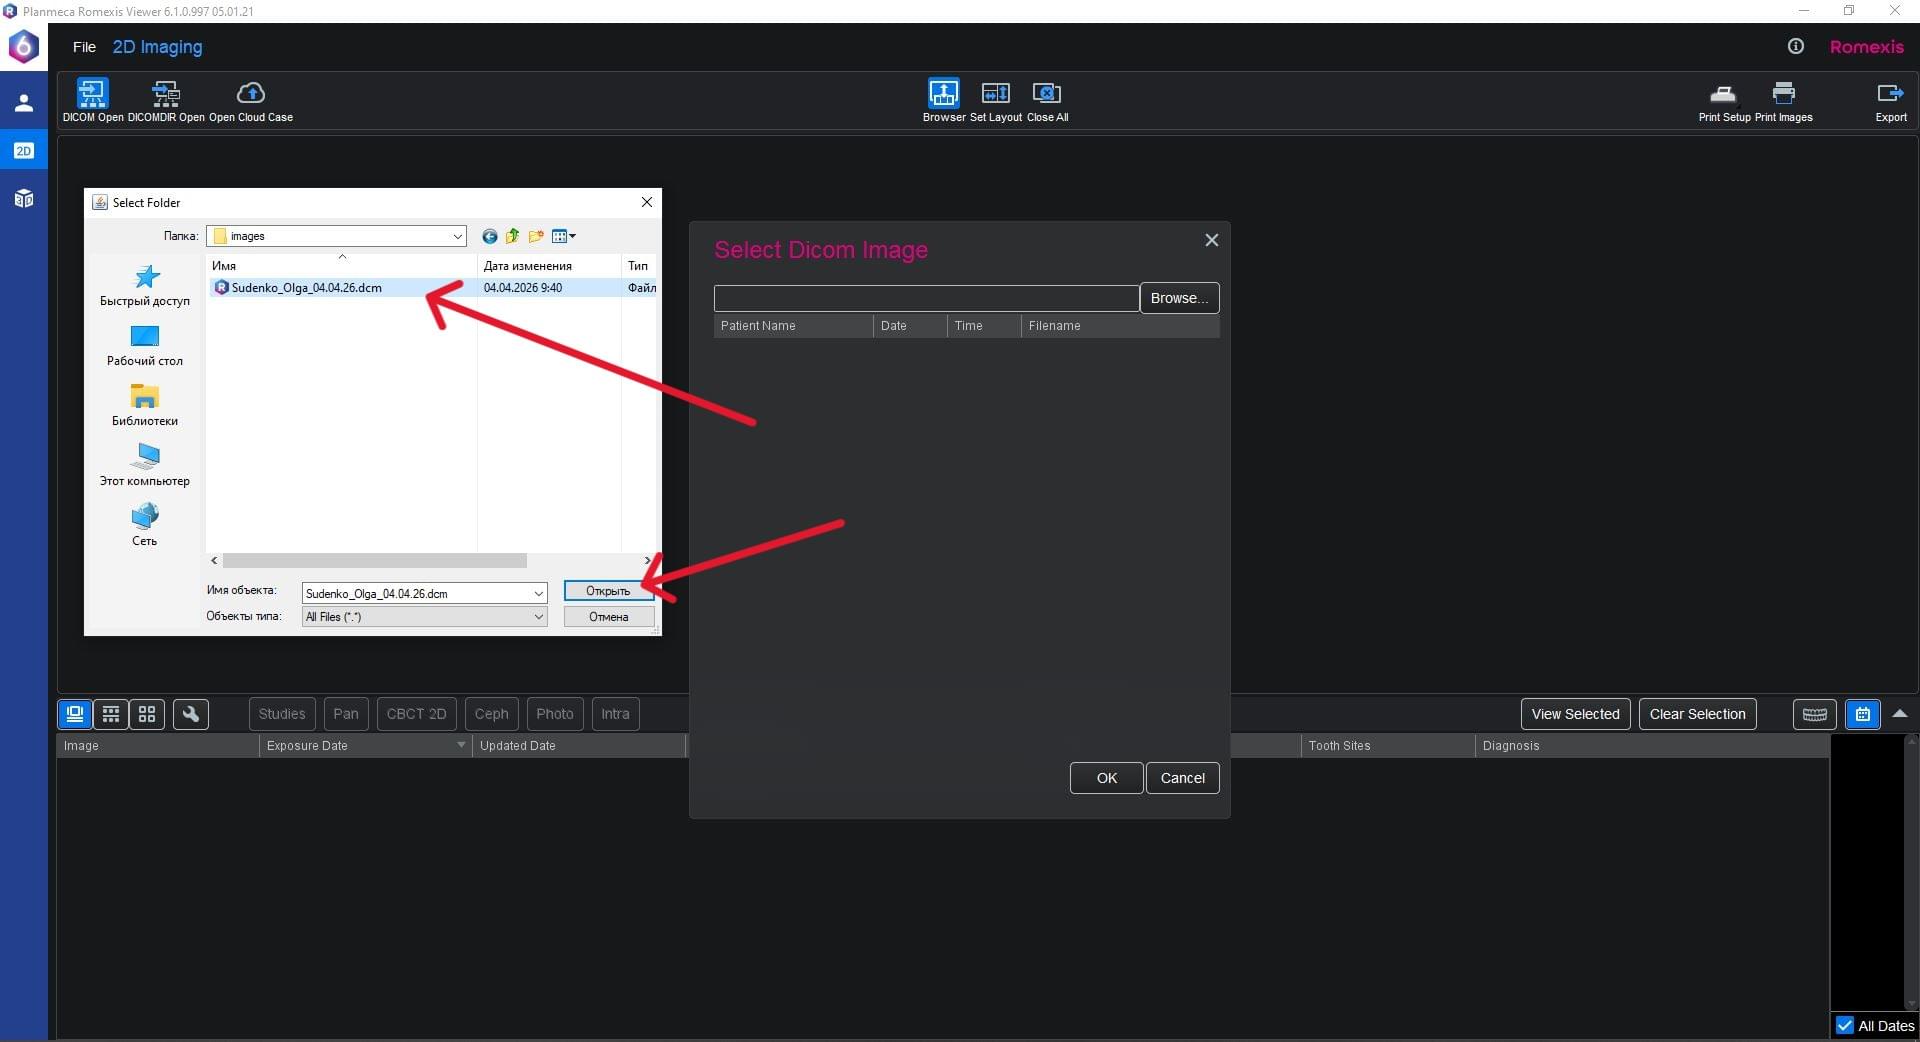Toggle the calendar date filter button
Image resolution: width=1920 pixels, height=1042 pixels.
[x=1862, y=714]
